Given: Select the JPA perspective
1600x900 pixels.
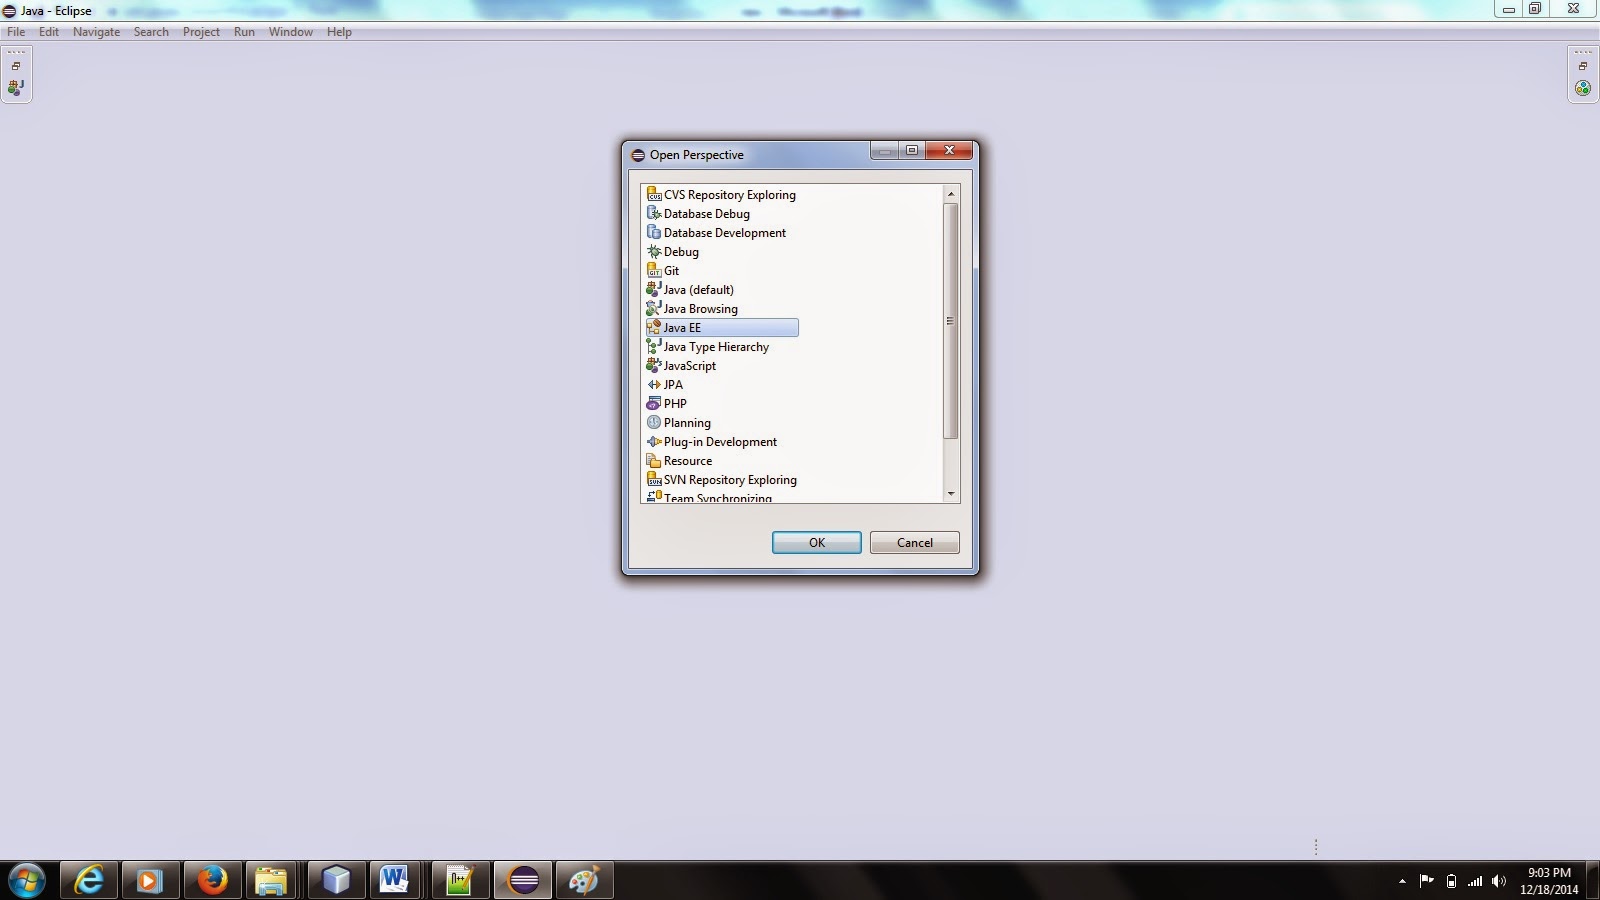Looking at the screenshot, I should 665,385.
